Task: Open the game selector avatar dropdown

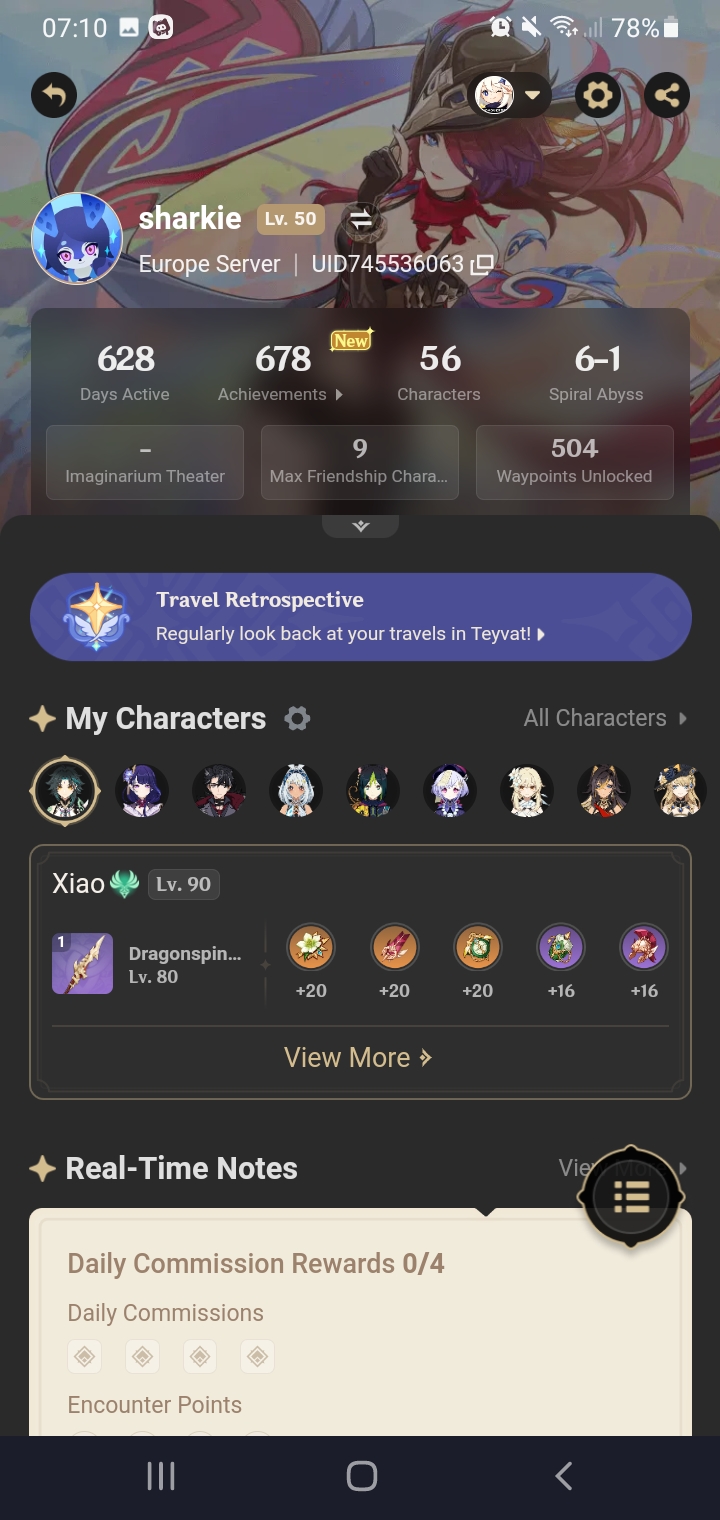Action: pos(509,96)
